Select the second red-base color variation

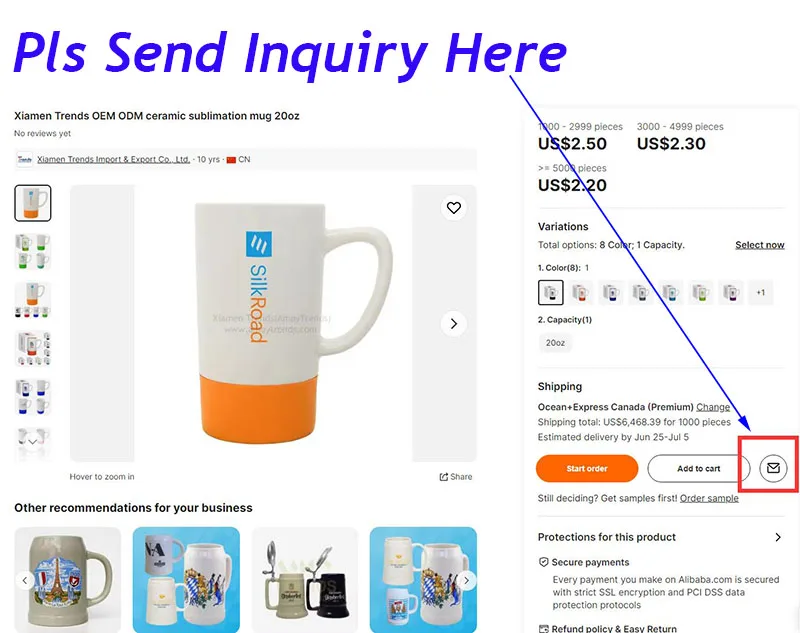click(581, 292)
